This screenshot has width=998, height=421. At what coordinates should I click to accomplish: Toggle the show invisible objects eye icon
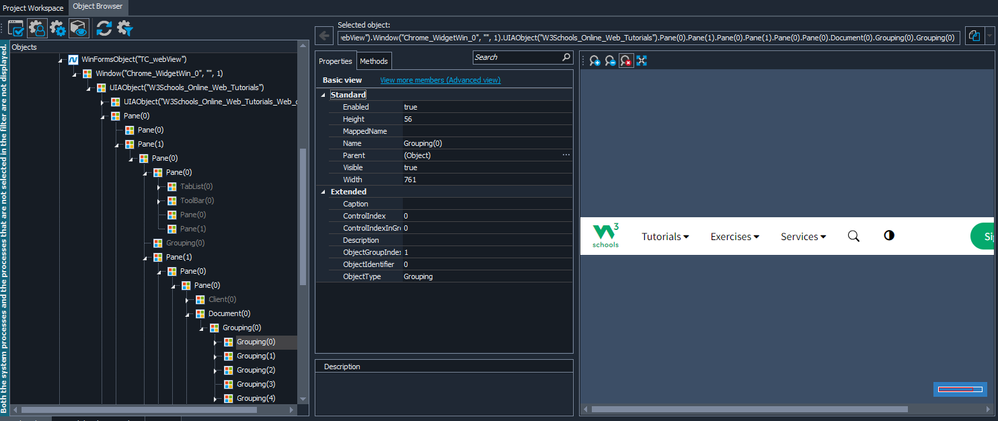click(x=78, y=28)
